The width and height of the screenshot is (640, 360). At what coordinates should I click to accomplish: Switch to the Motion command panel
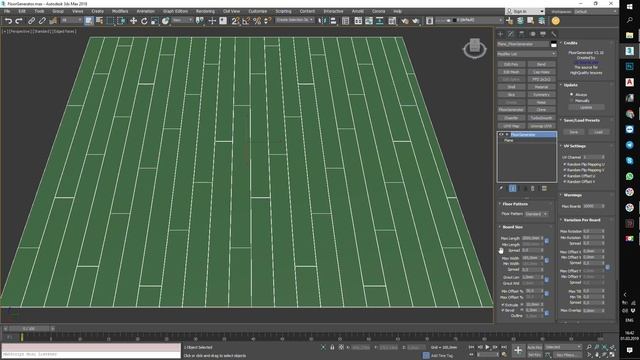[532, 34]
